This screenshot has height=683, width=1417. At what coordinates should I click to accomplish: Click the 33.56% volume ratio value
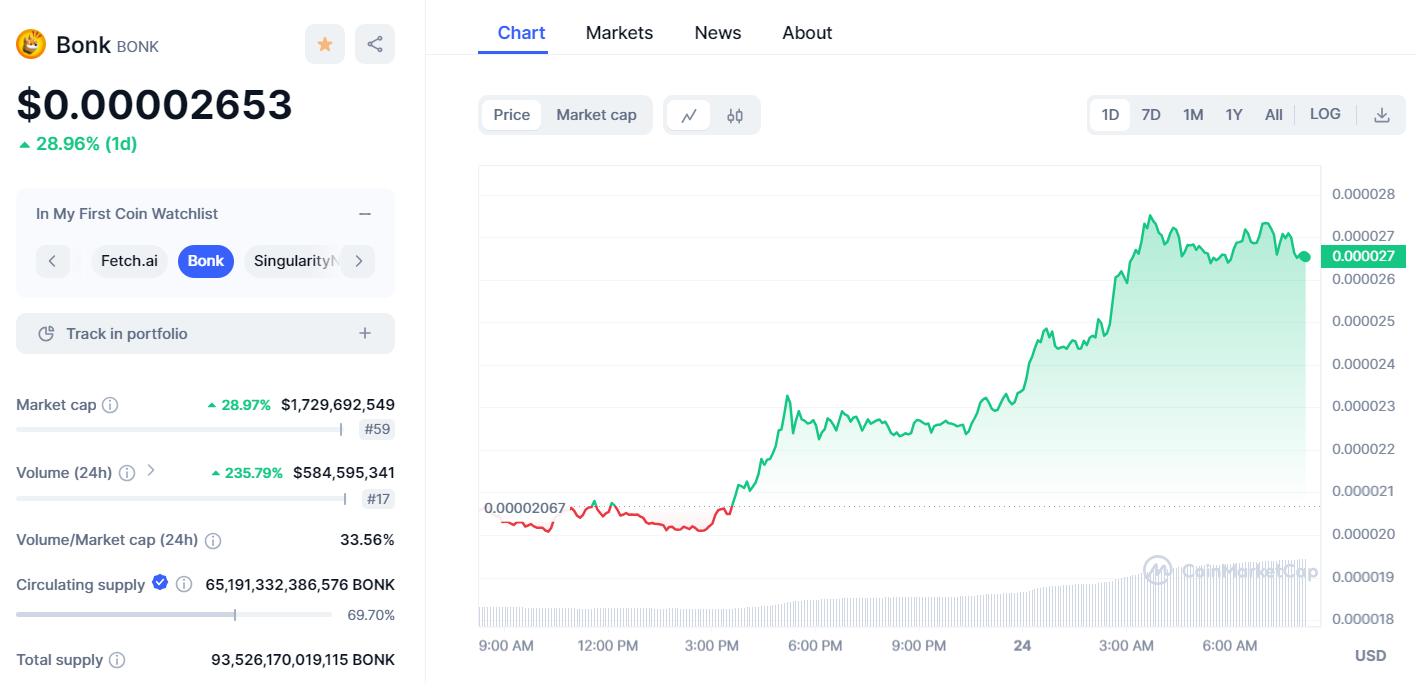(x=367, y=540)
